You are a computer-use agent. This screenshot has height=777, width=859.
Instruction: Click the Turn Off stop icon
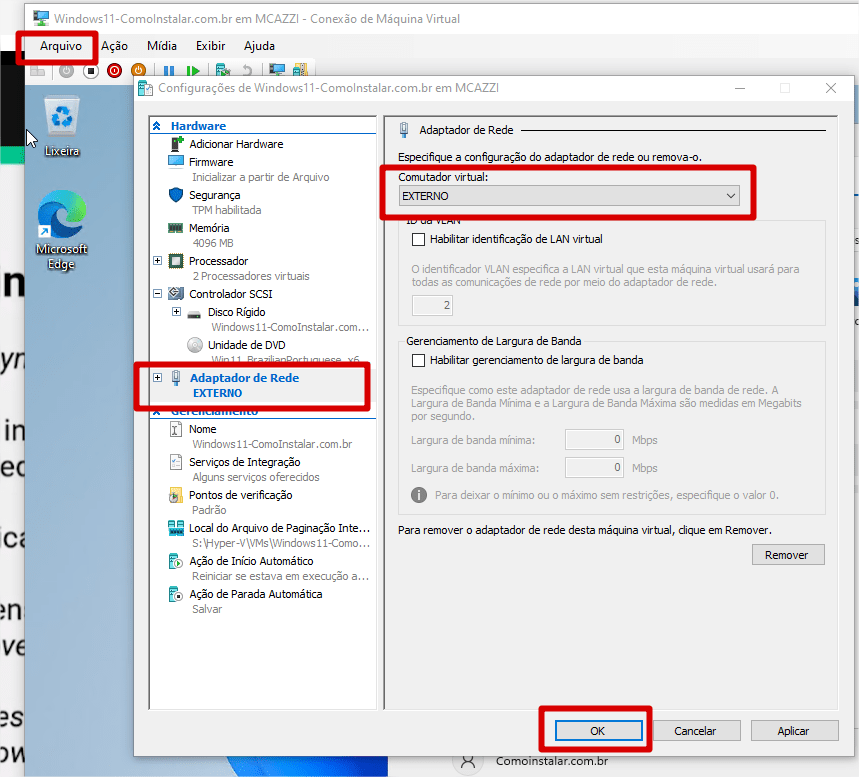[x=91, y=71]
